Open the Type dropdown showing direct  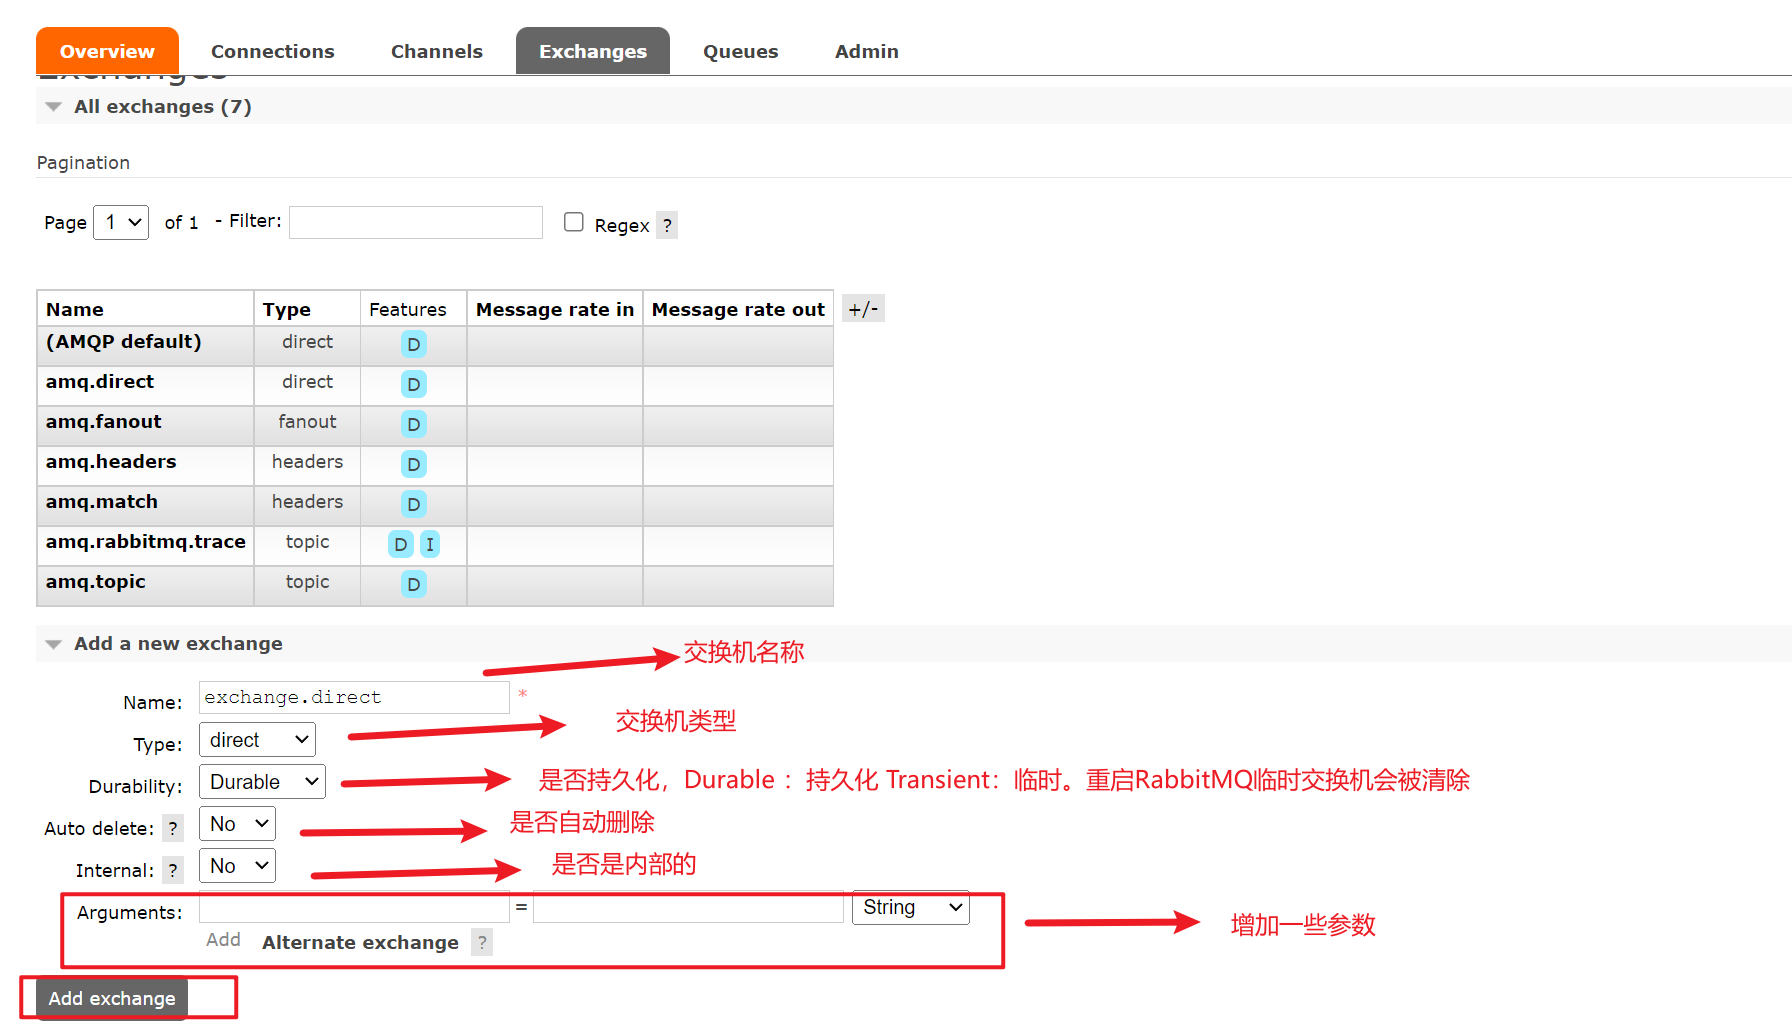[x=257, y=740]
